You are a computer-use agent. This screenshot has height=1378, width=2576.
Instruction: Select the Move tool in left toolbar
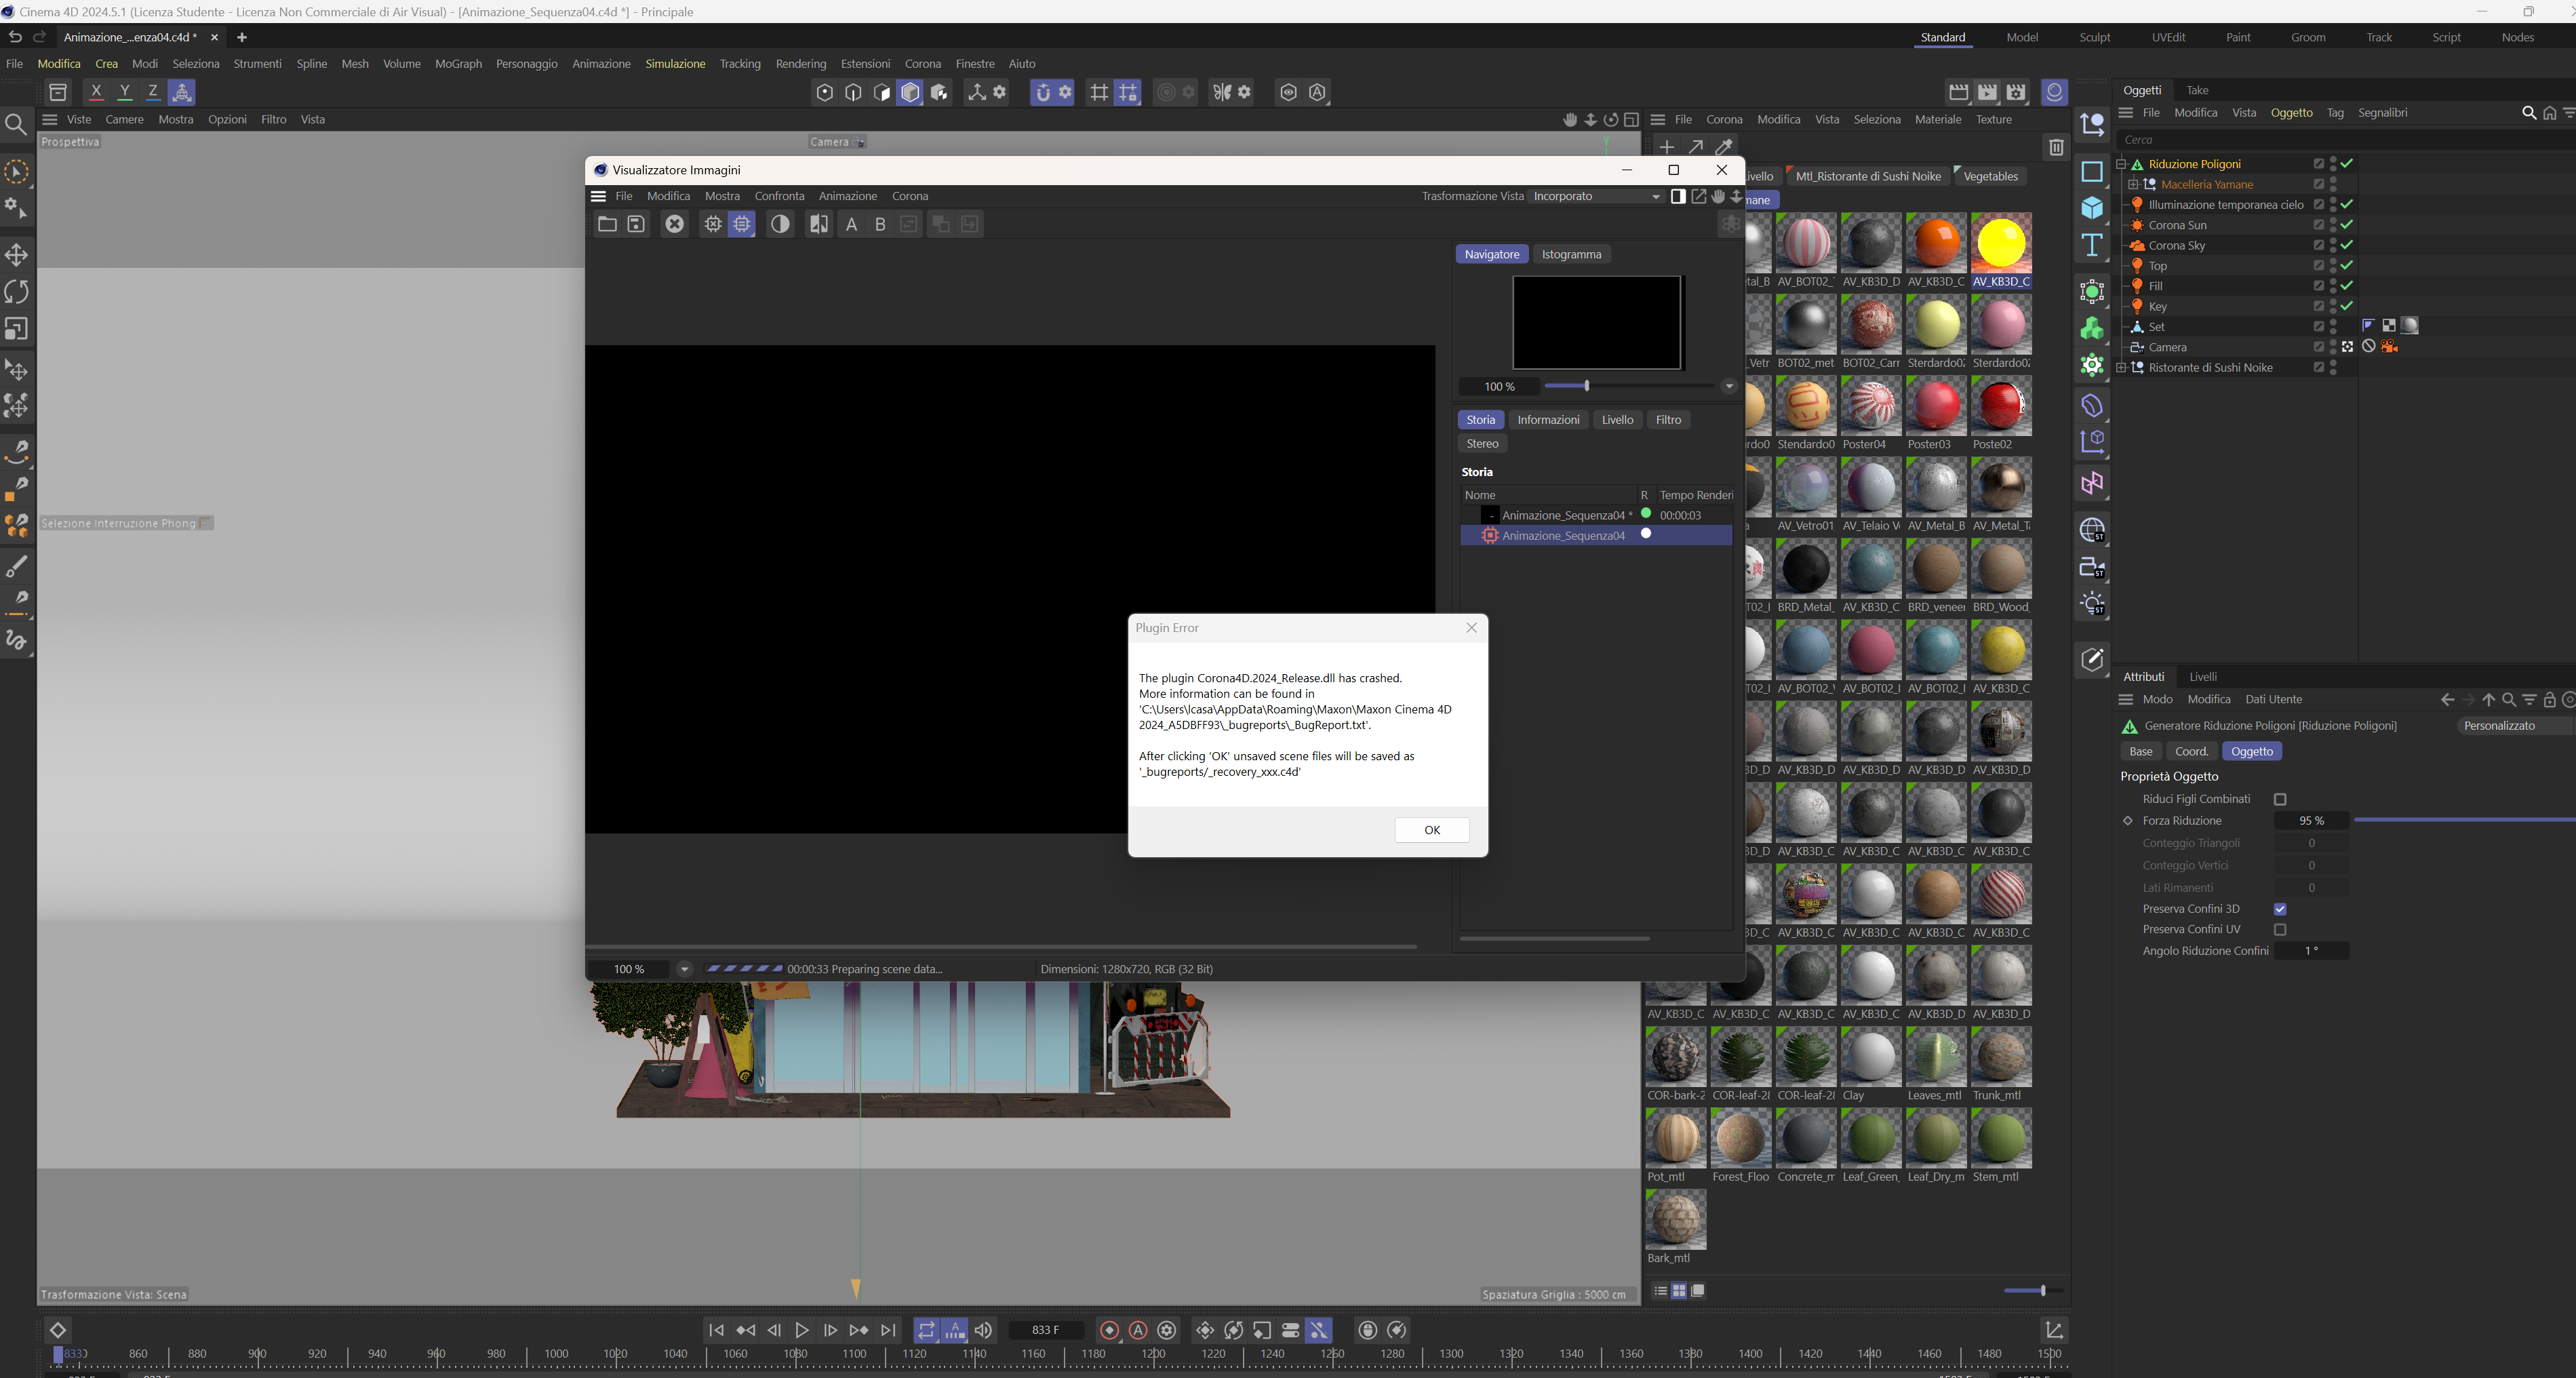(x=17, y=255)
